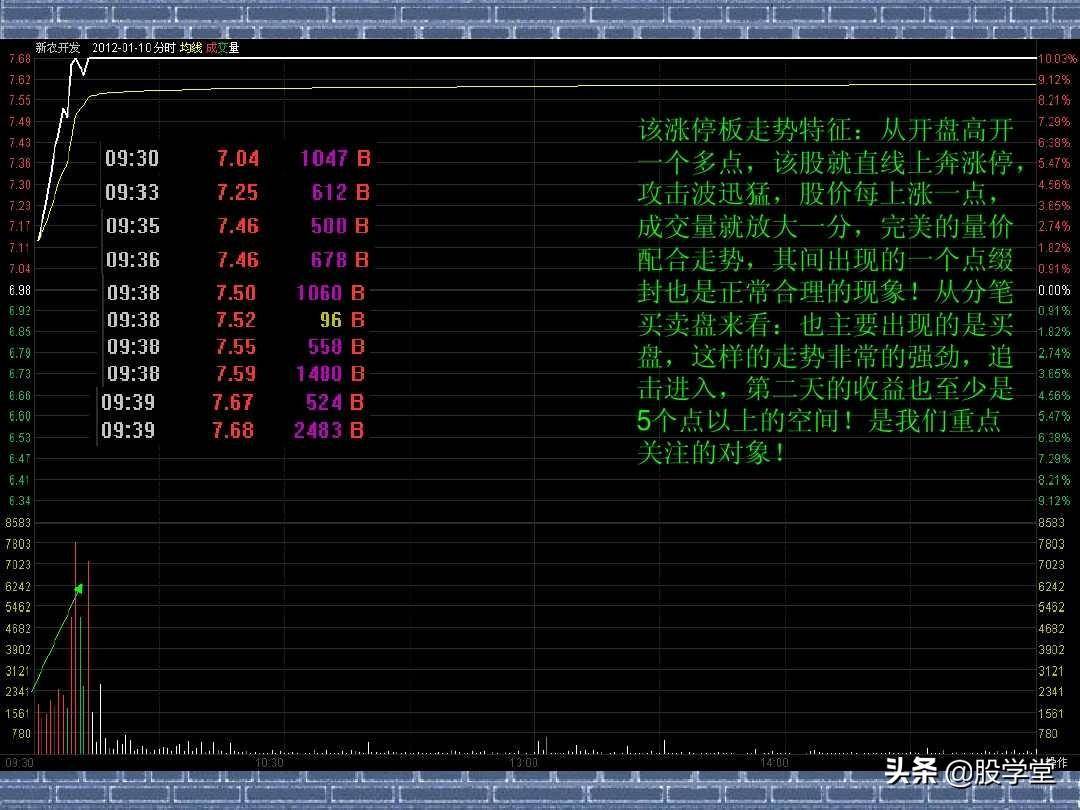Click 7803 on the right volume axis
Viewport: 1080px width, 810px height.
pyautogui.click(x=1051, y=544)
